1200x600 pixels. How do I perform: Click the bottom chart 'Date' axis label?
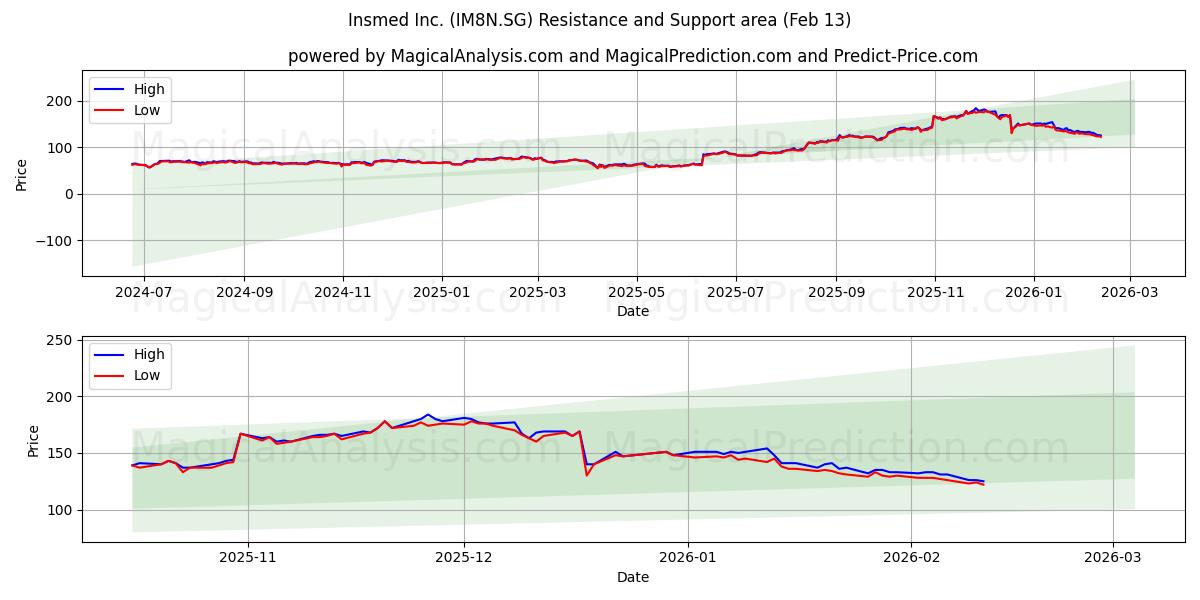coord(633,577)
